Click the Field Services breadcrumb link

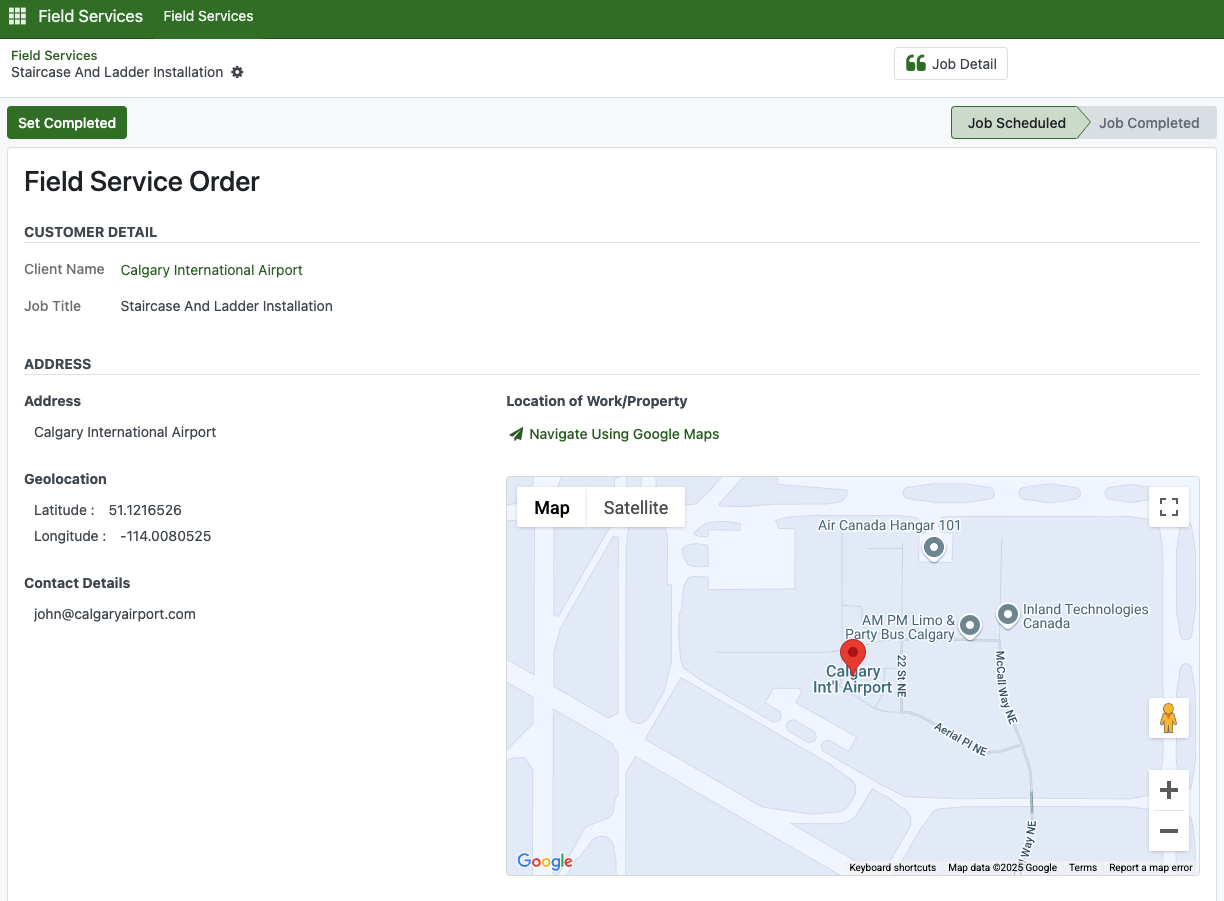54,55
